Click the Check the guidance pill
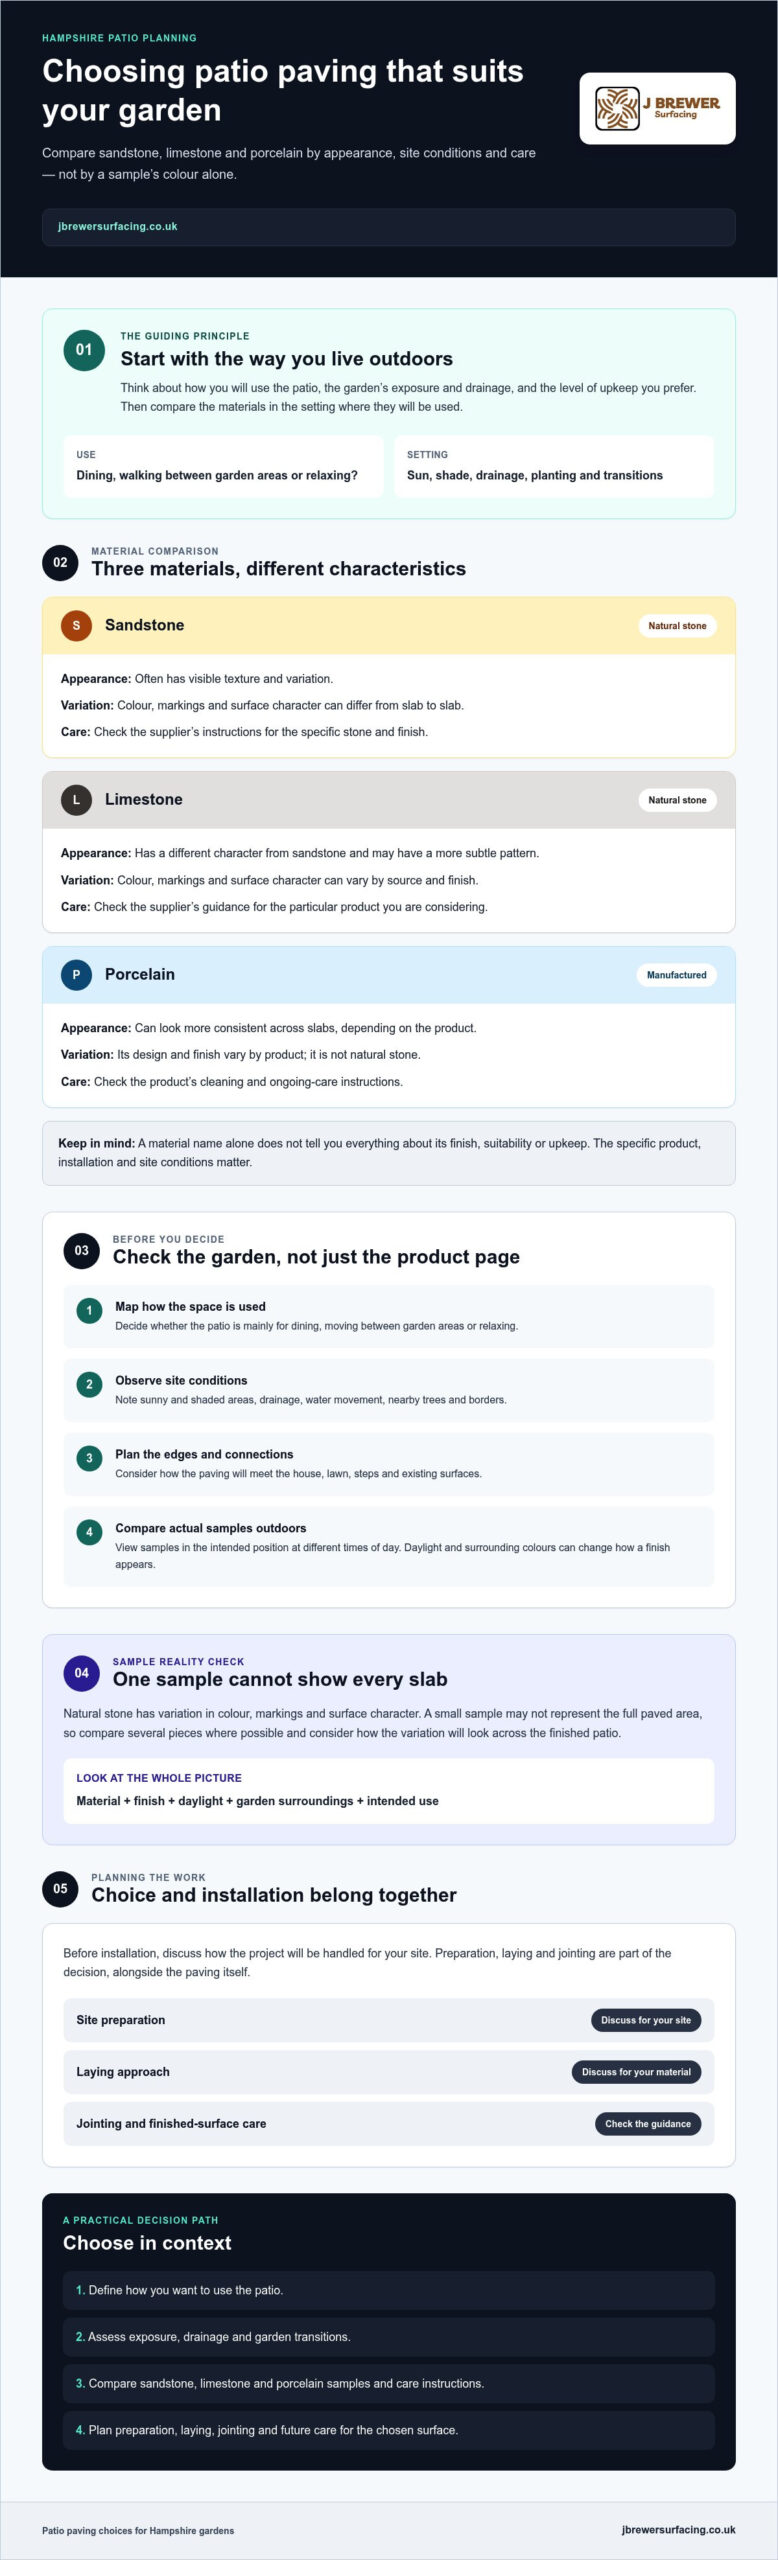Image resolution: width=778 pixels, height=2560 pixels. pyautogui.click(x=648, y=2124)
